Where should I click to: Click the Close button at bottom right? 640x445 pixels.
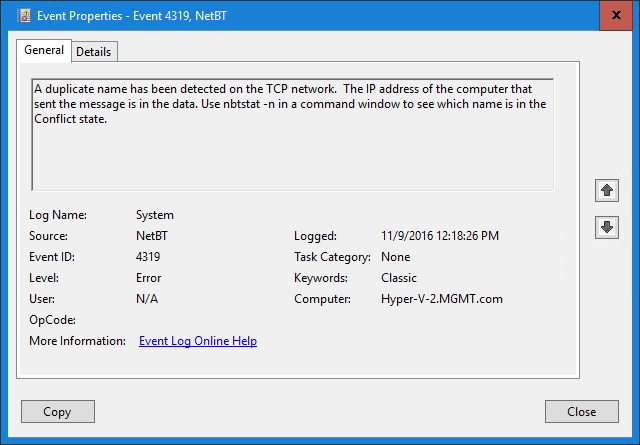pos(581,411)
